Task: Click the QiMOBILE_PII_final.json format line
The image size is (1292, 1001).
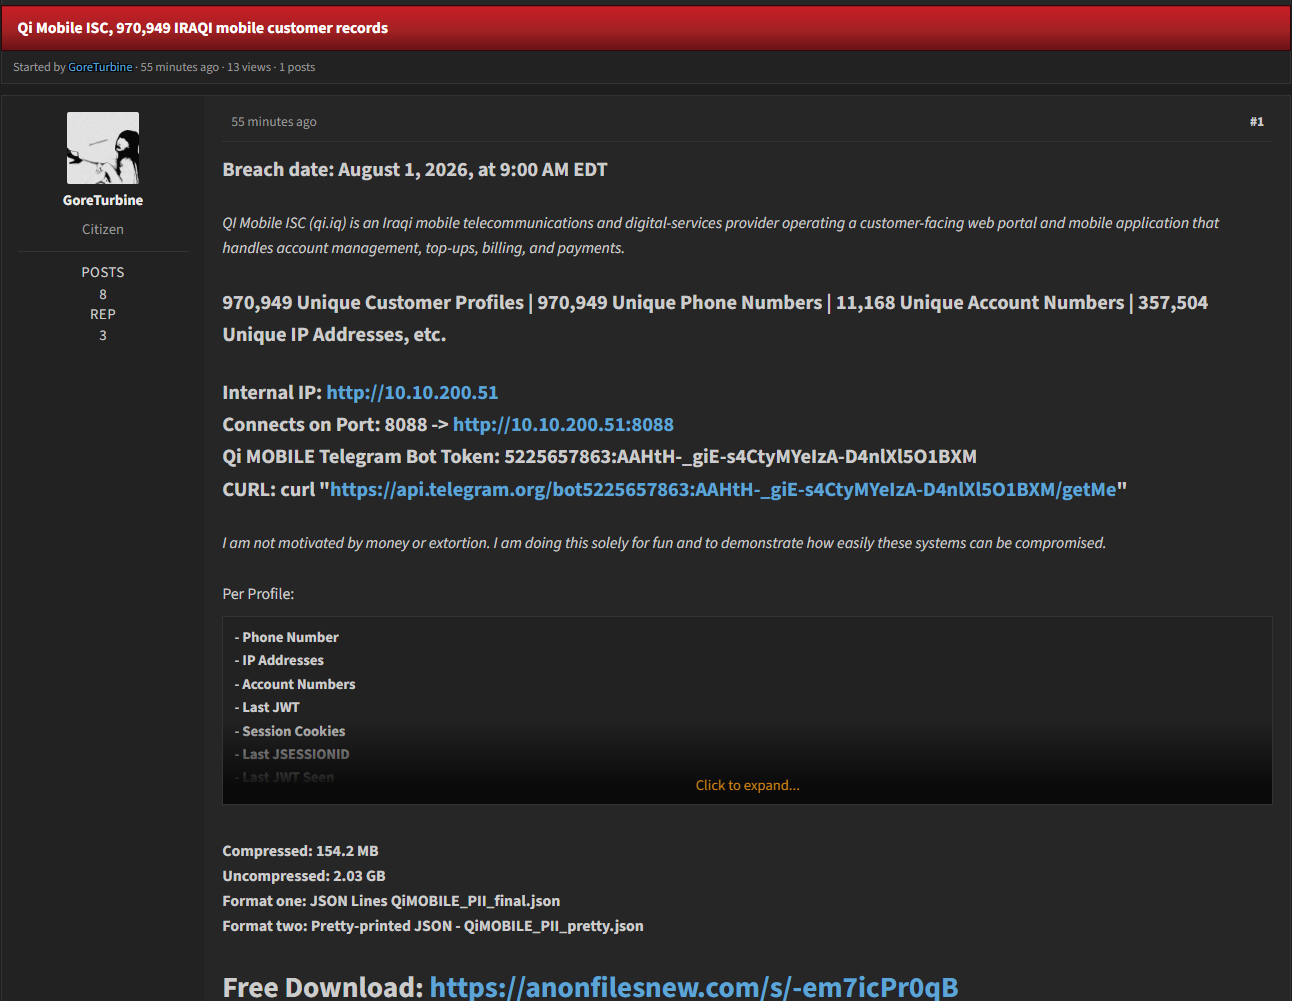Action: [391, 901]
